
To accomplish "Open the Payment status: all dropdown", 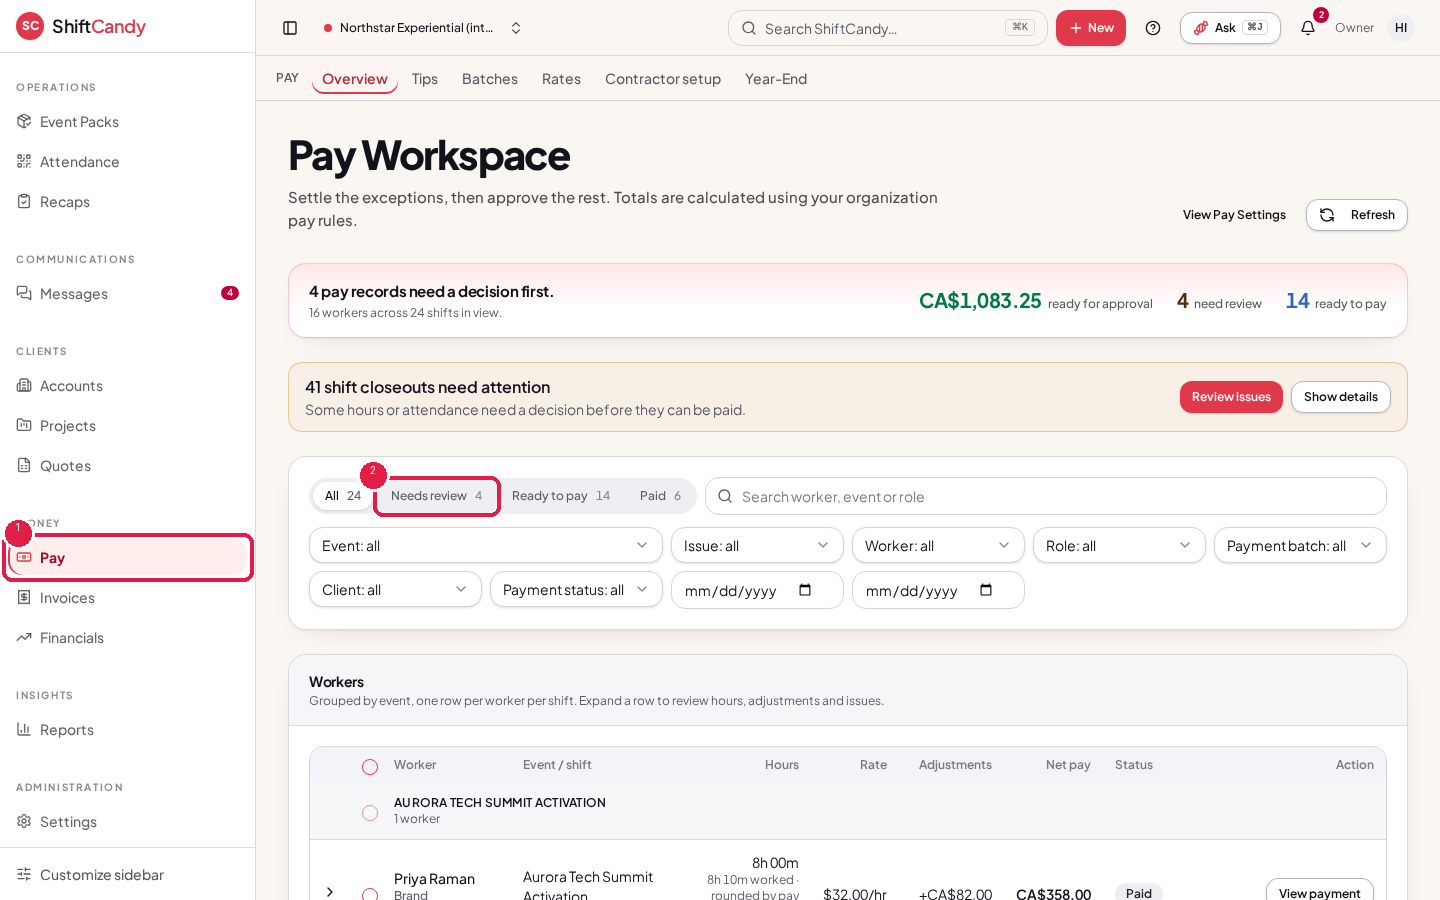I will click(576, 589).
